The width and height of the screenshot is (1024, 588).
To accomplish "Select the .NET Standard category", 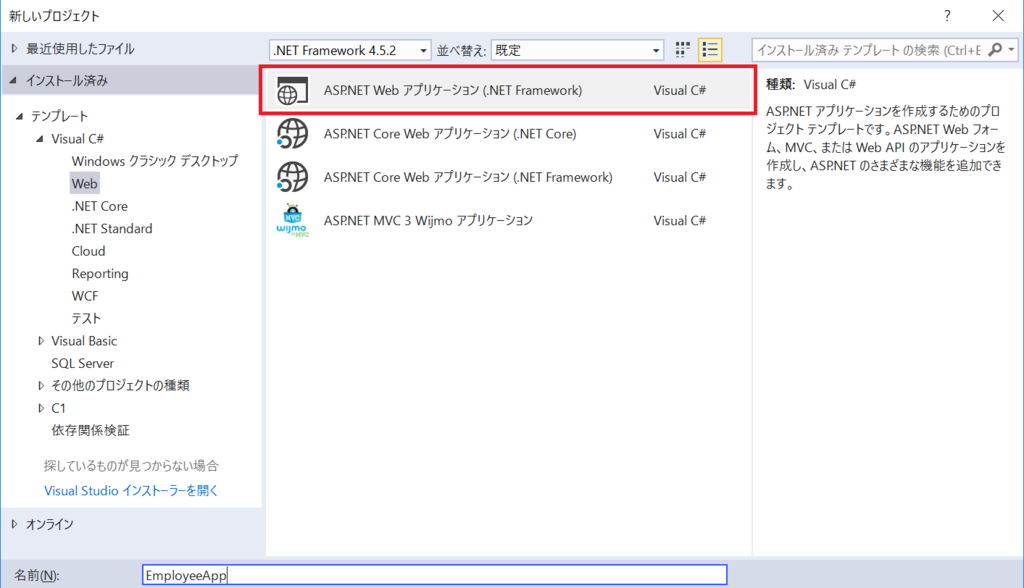I will [x=112, y=229].
